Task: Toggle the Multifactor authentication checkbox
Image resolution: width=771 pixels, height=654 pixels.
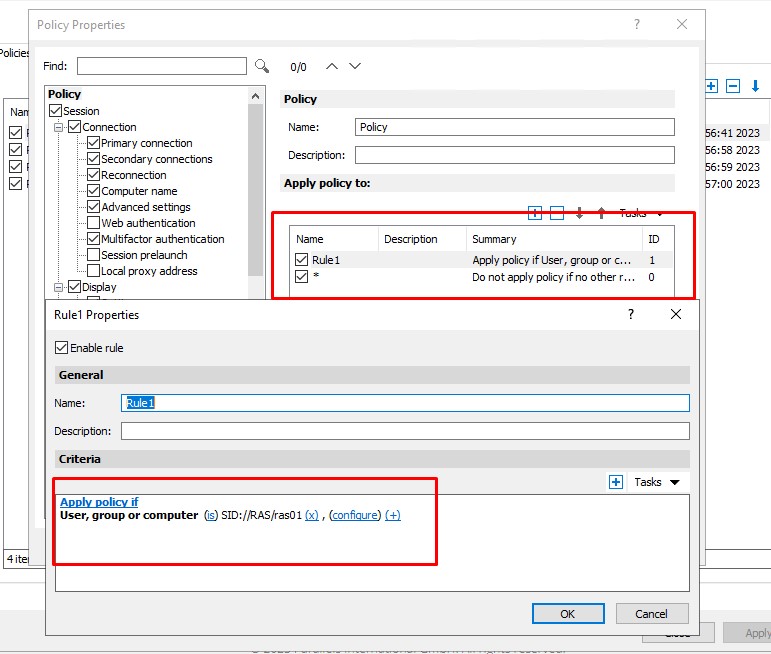Action: click(93, 239)
